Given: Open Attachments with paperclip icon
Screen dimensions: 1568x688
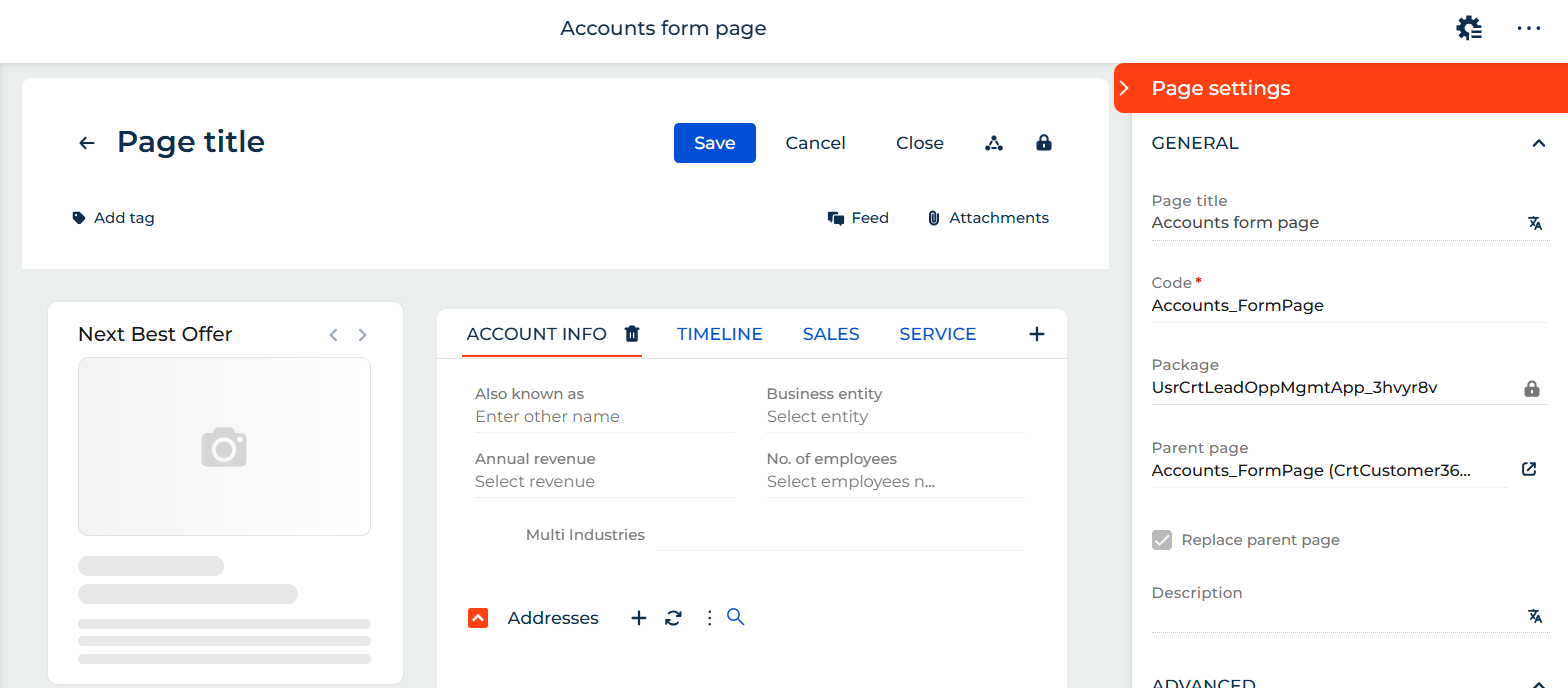Looking at the screenshot, I should [988, 218].
